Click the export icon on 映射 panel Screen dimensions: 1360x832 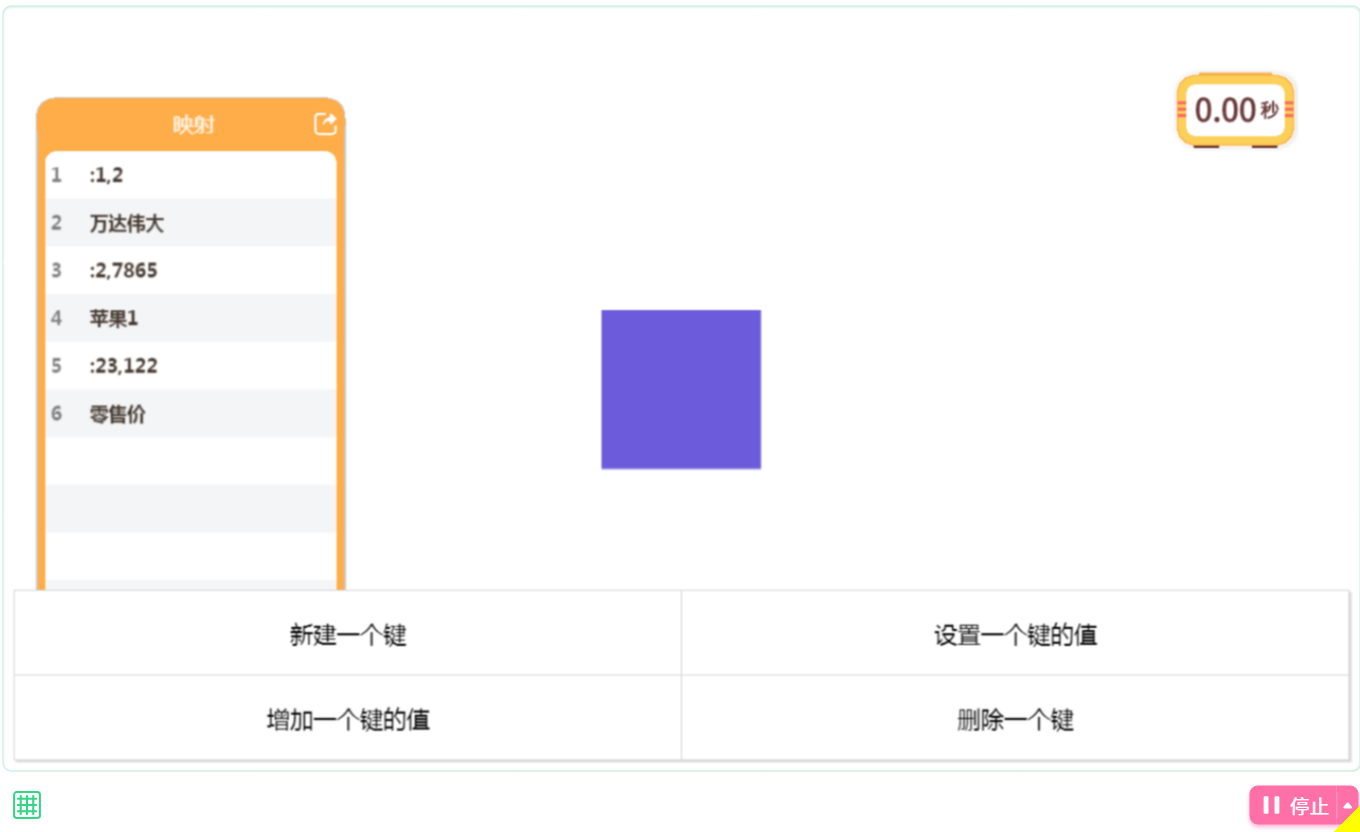click(325, 124)
